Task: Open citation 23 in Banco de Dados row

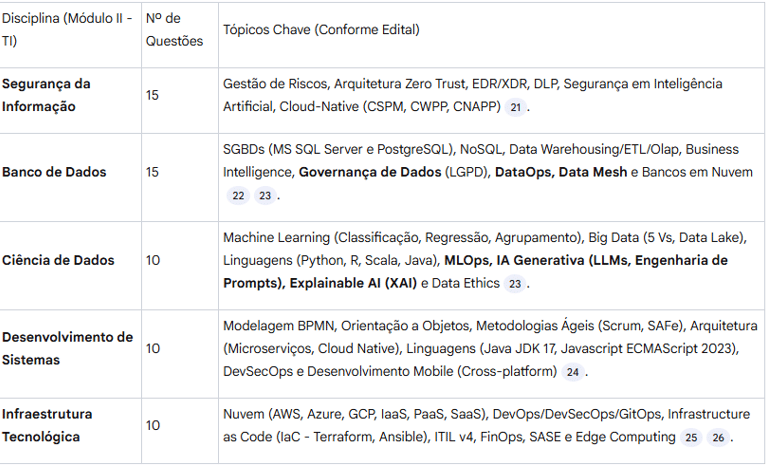Action: [264, 196]
